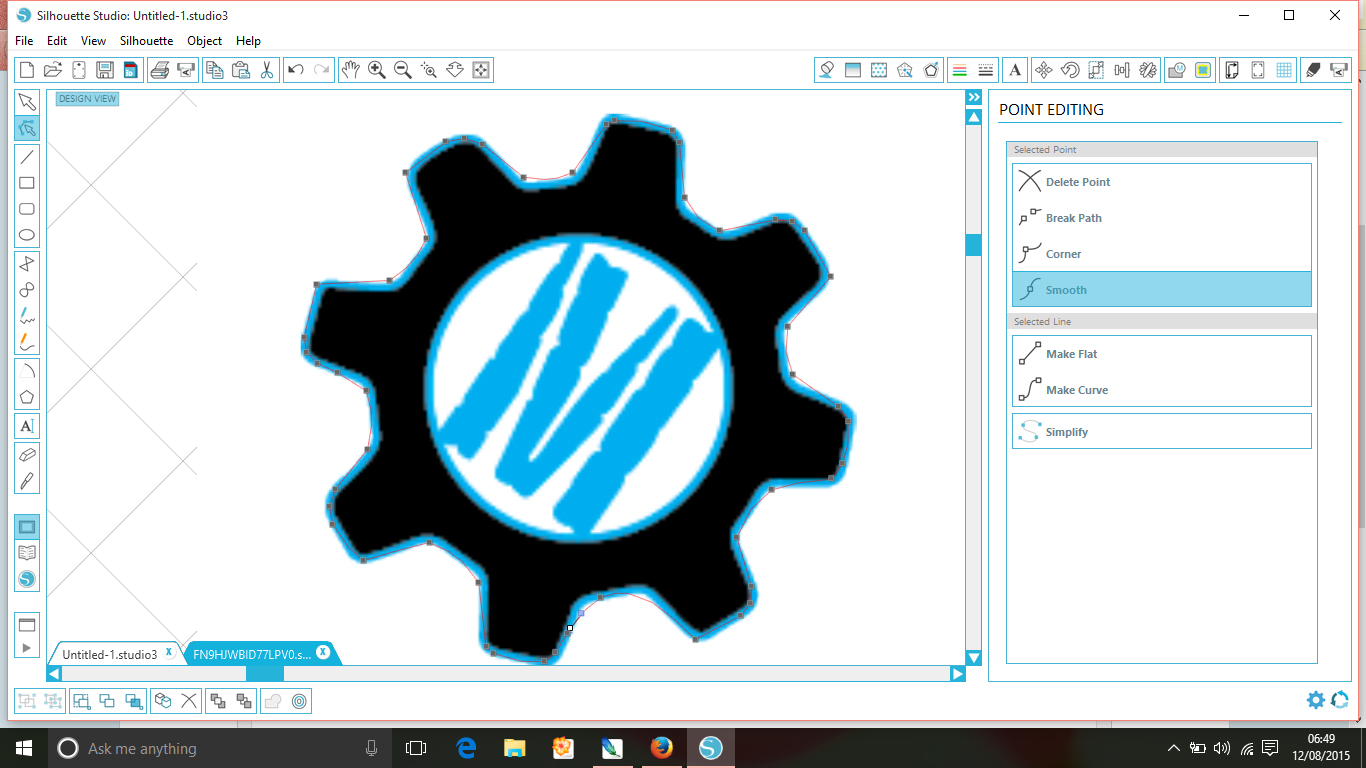Select the Knife tool
Image resolution: width=1366 pixels, height=768 pixels.
[x=27, y=480]
